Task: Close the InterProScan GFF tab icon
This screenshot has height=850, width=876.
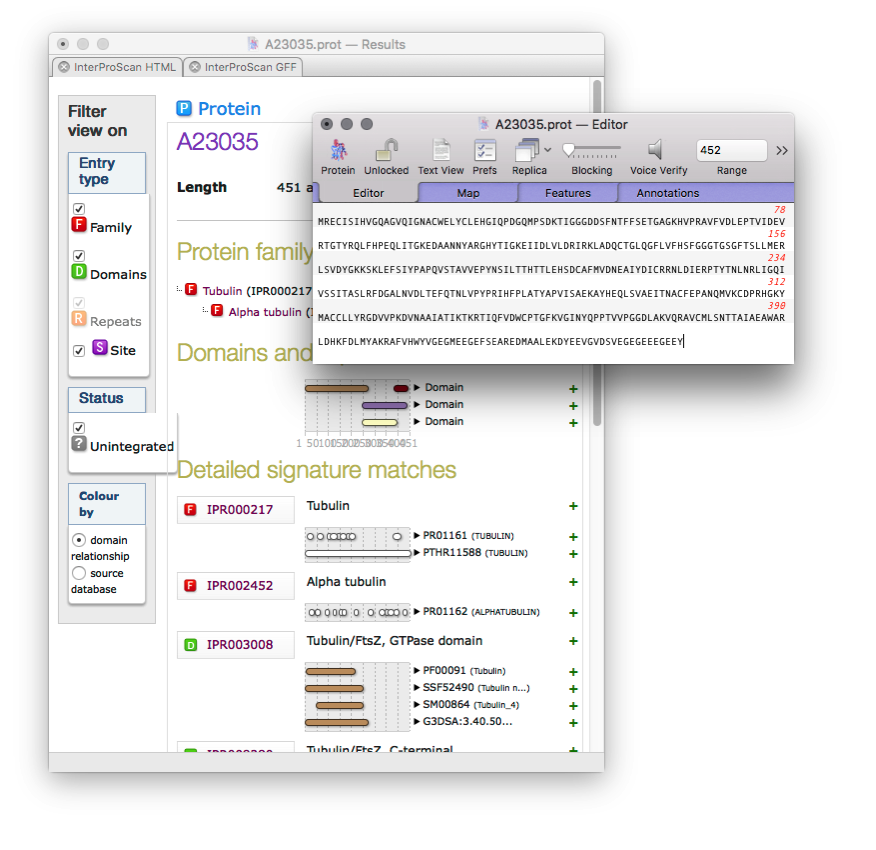Action: 195,68
